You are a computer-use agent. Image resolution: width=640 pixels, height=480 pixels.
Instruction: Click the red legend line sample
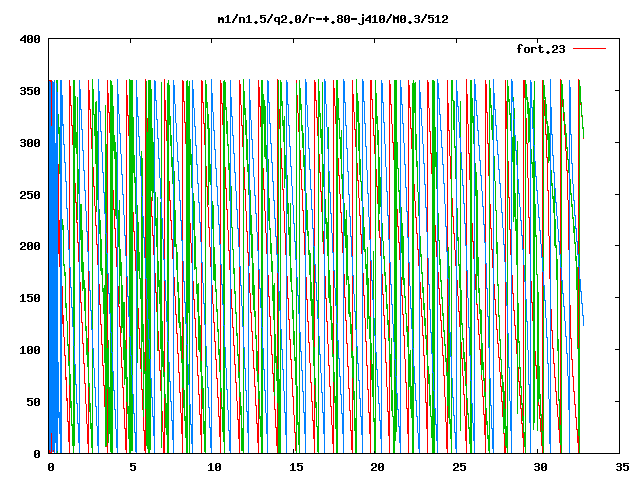589,49
